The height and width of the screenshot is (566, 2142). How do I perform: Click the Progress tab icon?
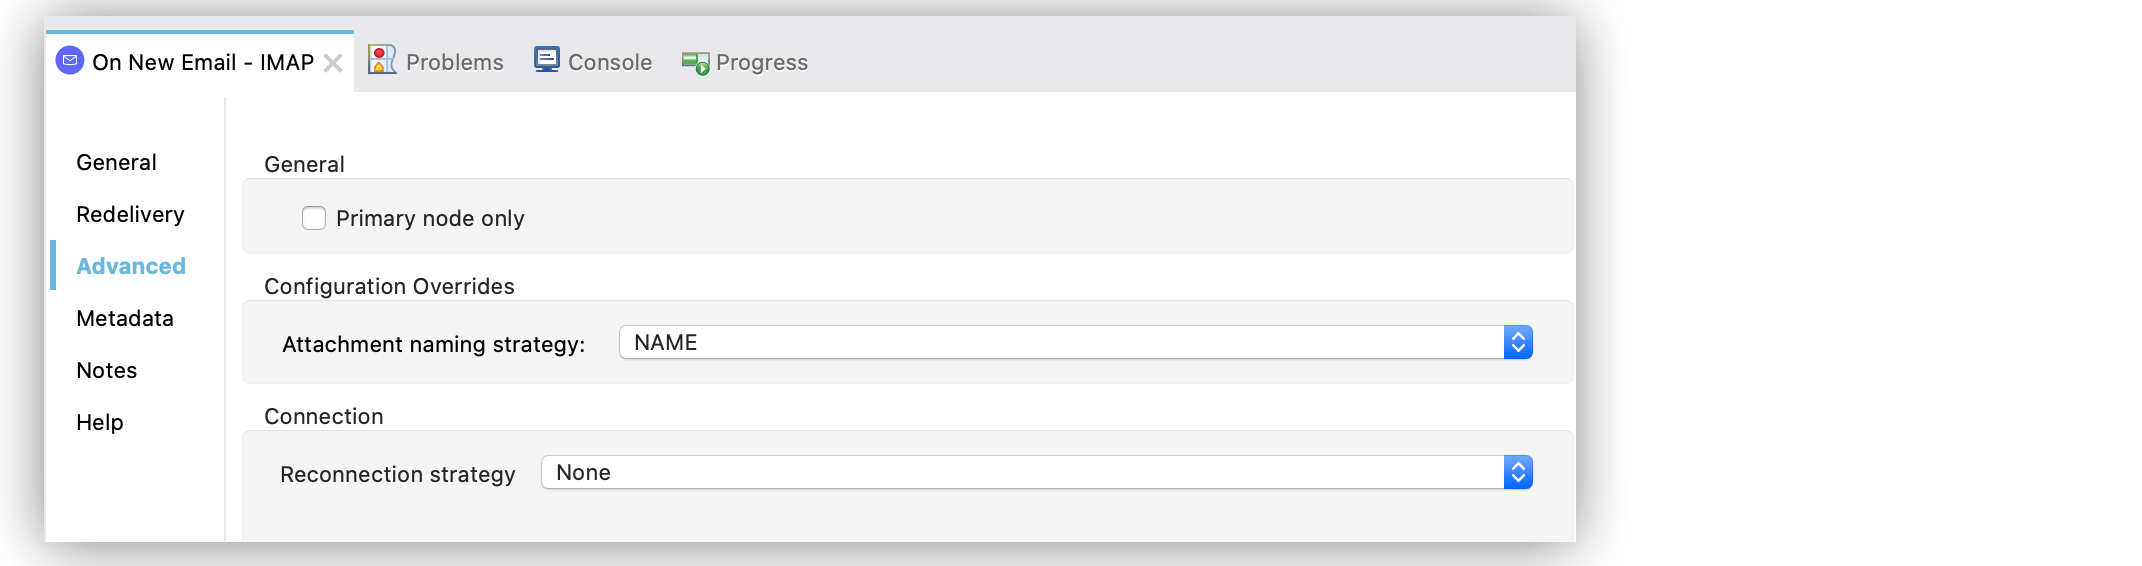[695, 62]
